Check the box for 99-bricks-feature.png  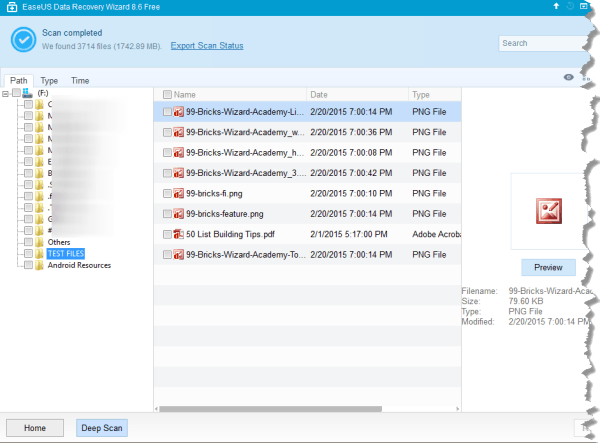tap(167, 214)
